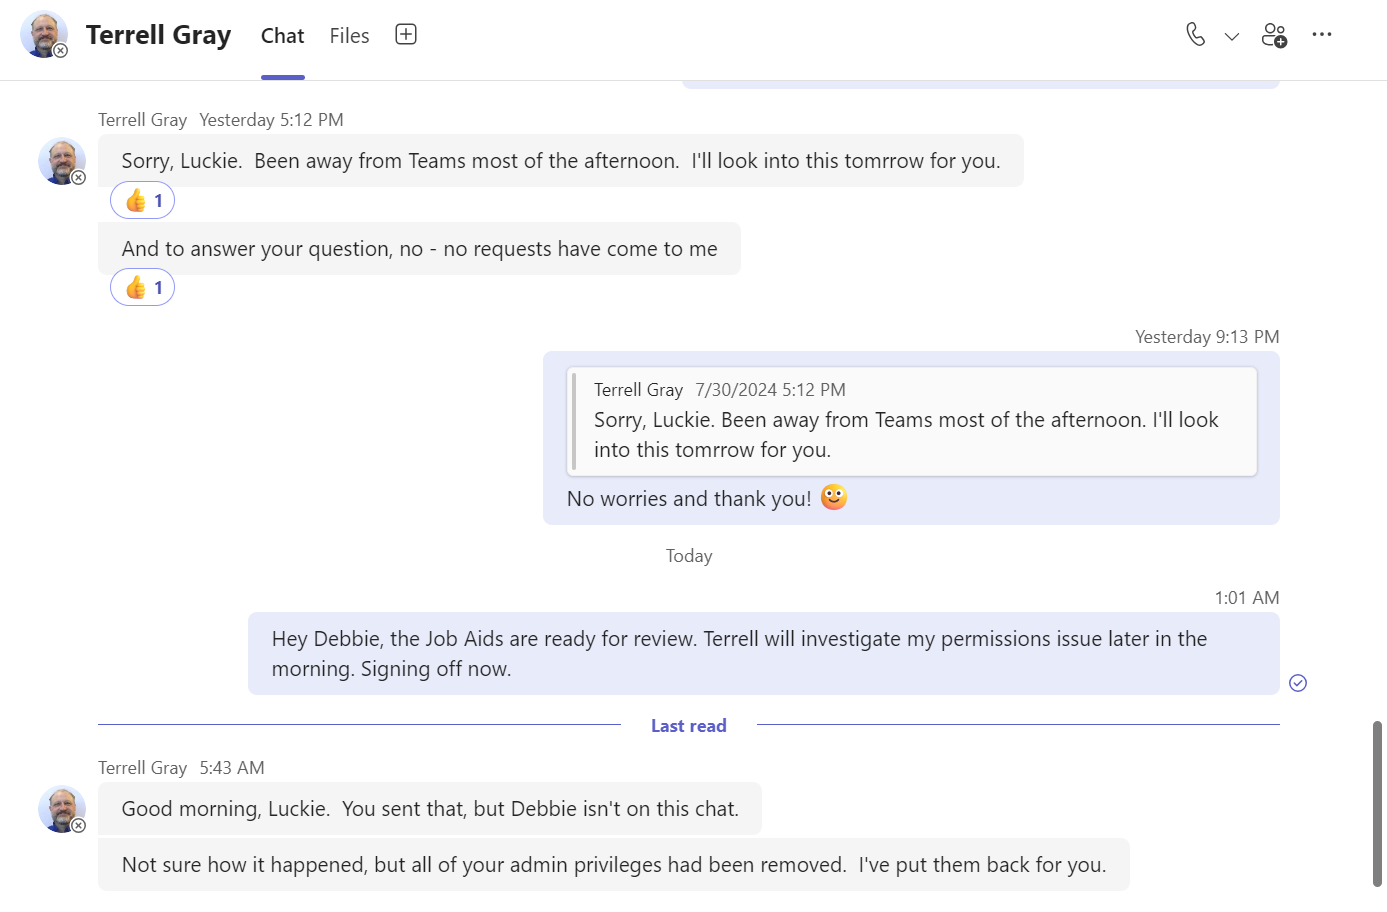The width and height of the screenshot is (1387, 912).
Task: Click Terrell Gray's avatar next to Yesterday 5:12 PM message
Action: 62,161
